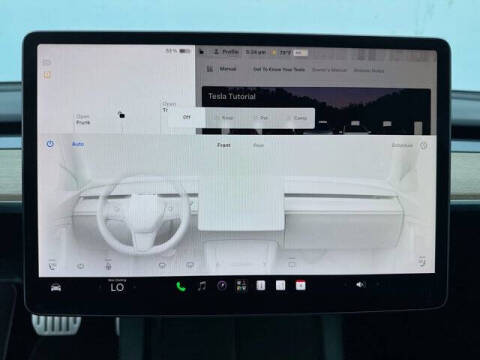
Task: Raise temperature with arrow right of LO
Action: pyautogui.click(x=135, y=287)
